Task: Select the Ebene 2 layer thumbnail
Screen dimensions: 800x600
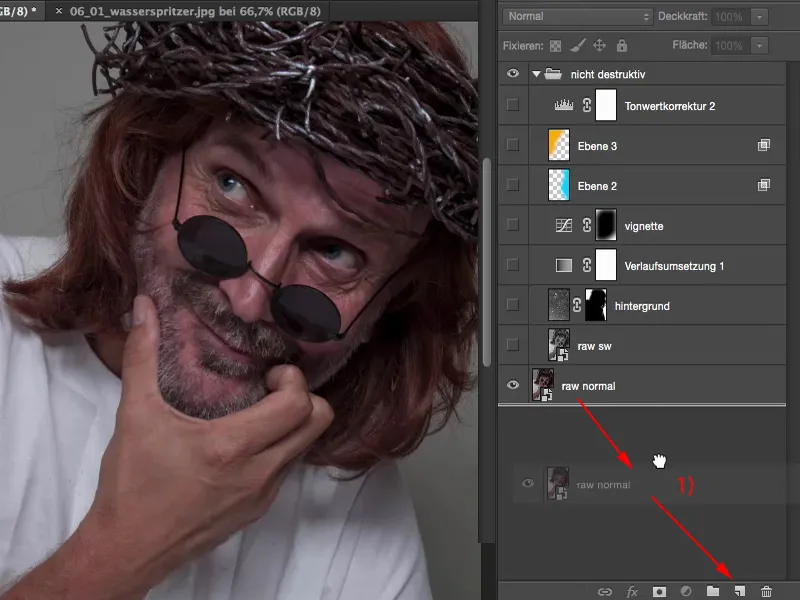Action: (559, 185)
